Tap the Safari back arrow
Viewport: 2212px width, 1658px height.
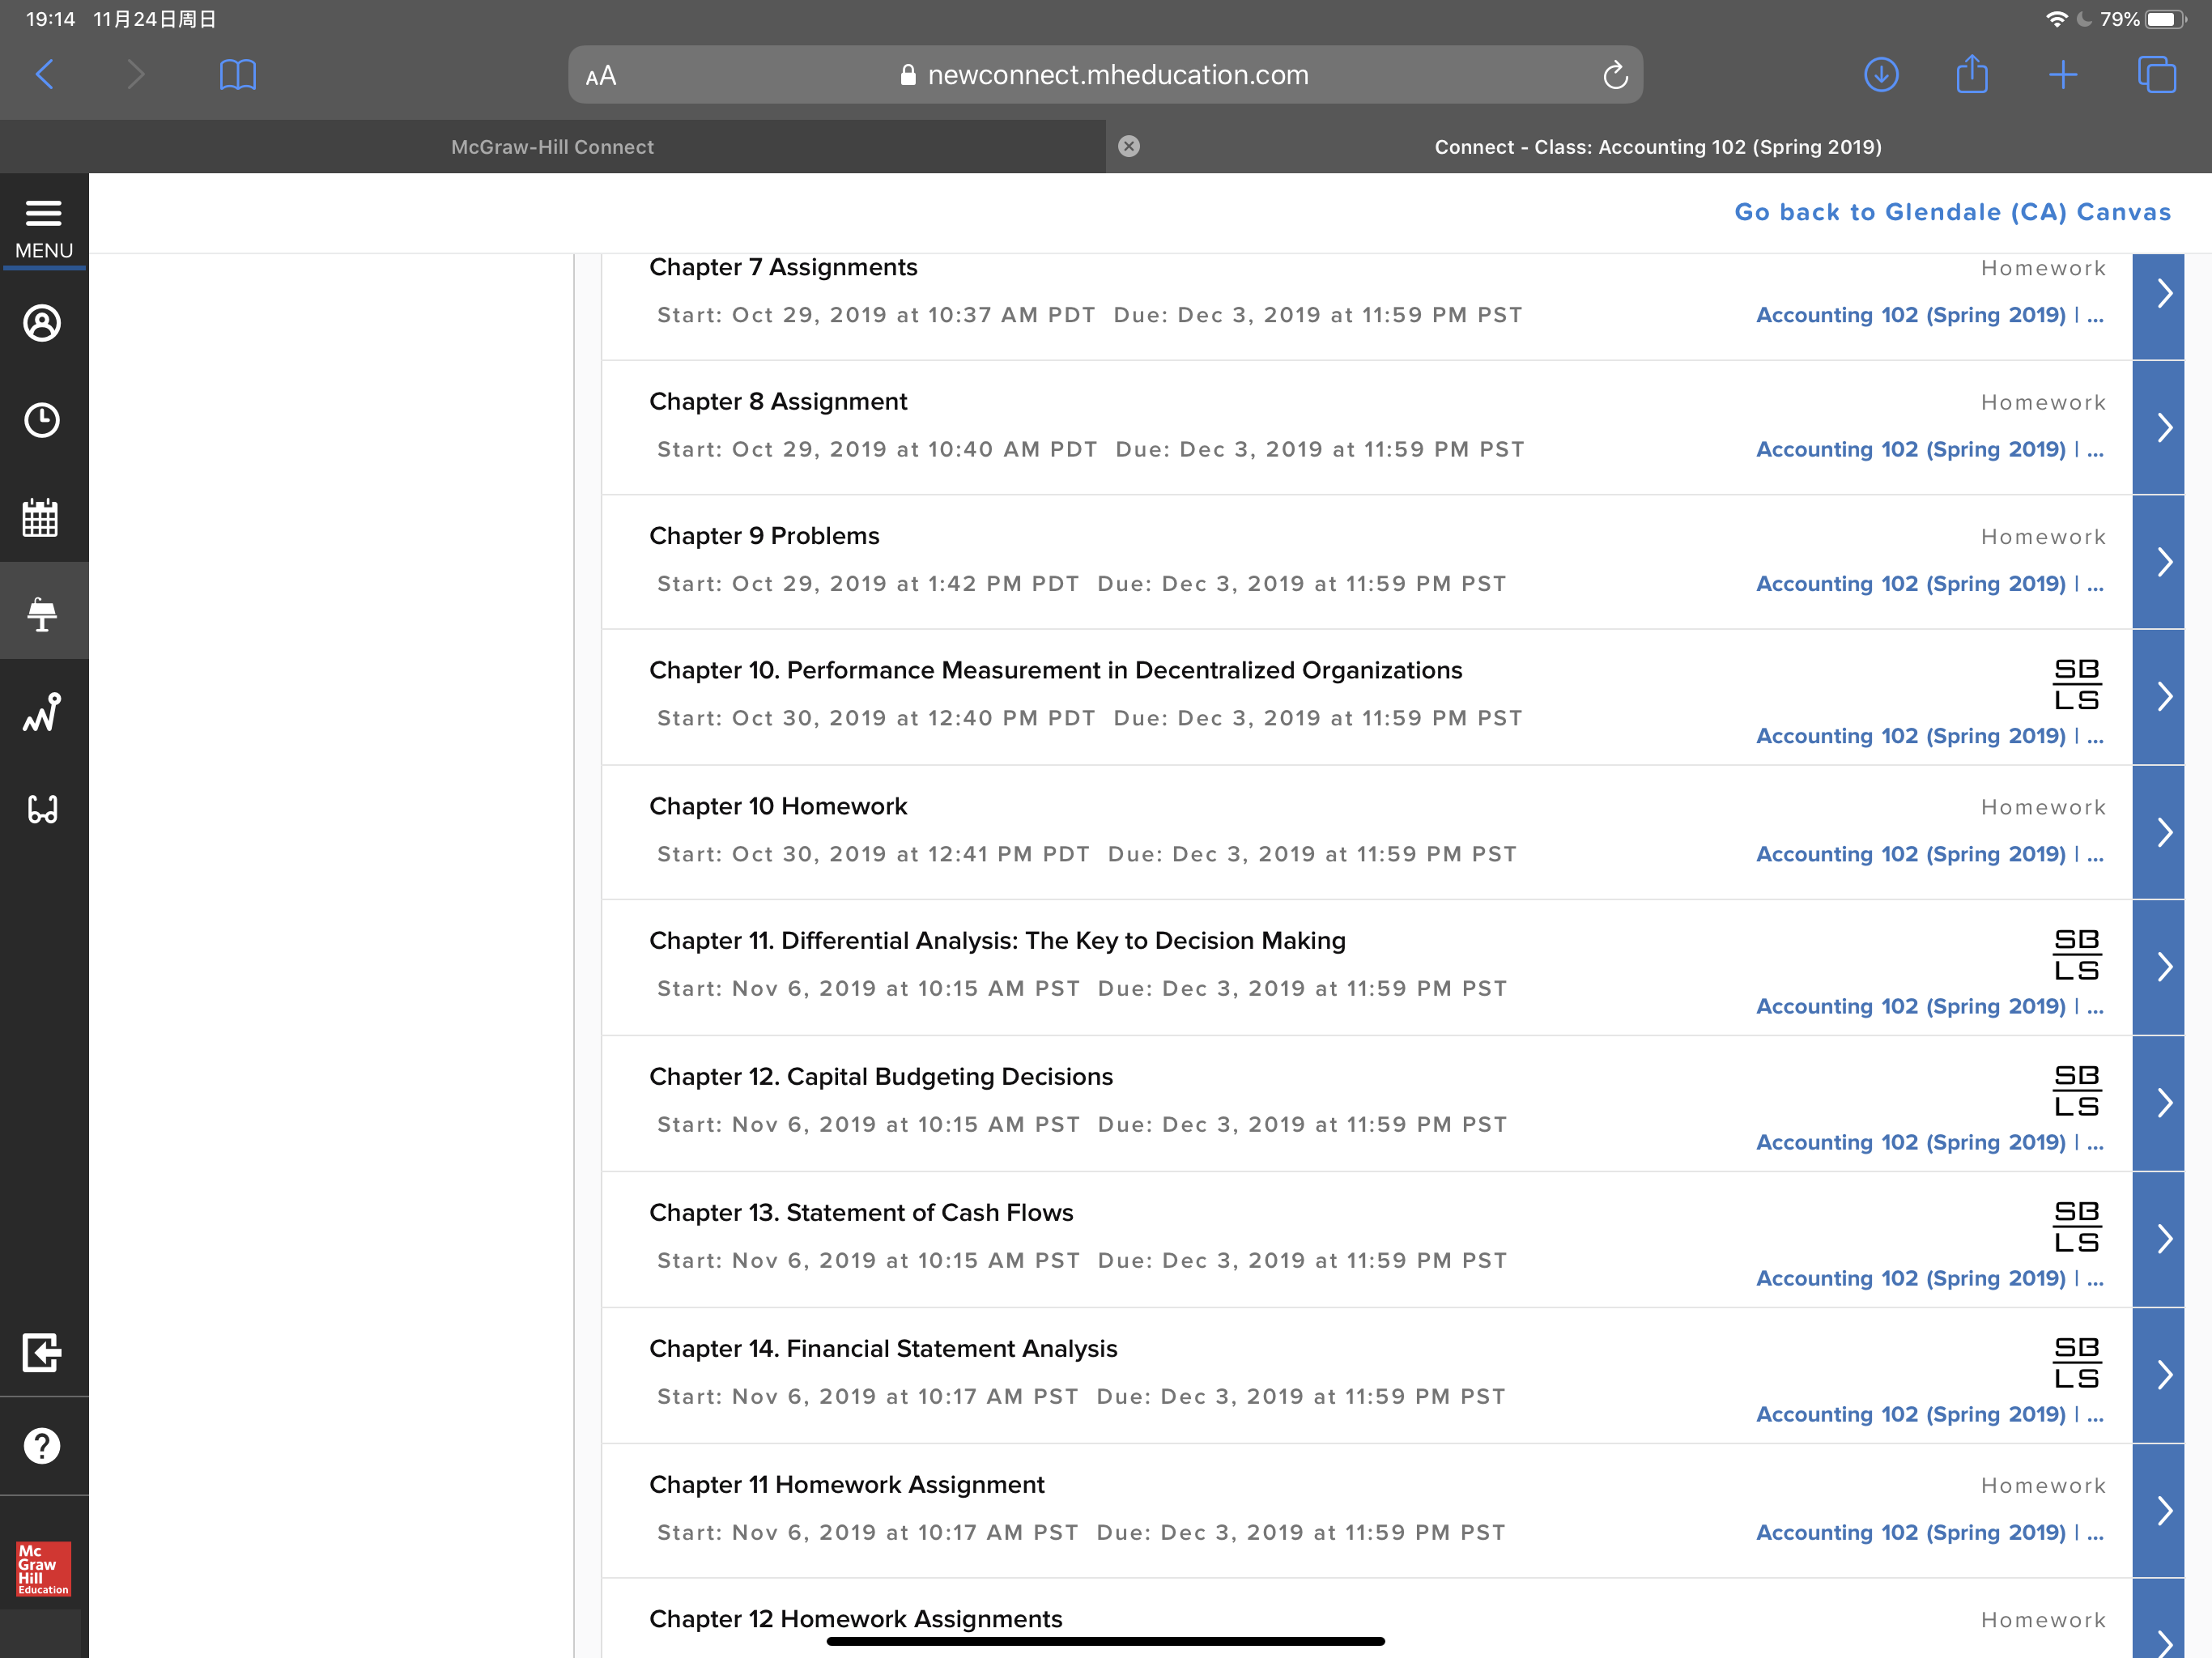(45, 74)
